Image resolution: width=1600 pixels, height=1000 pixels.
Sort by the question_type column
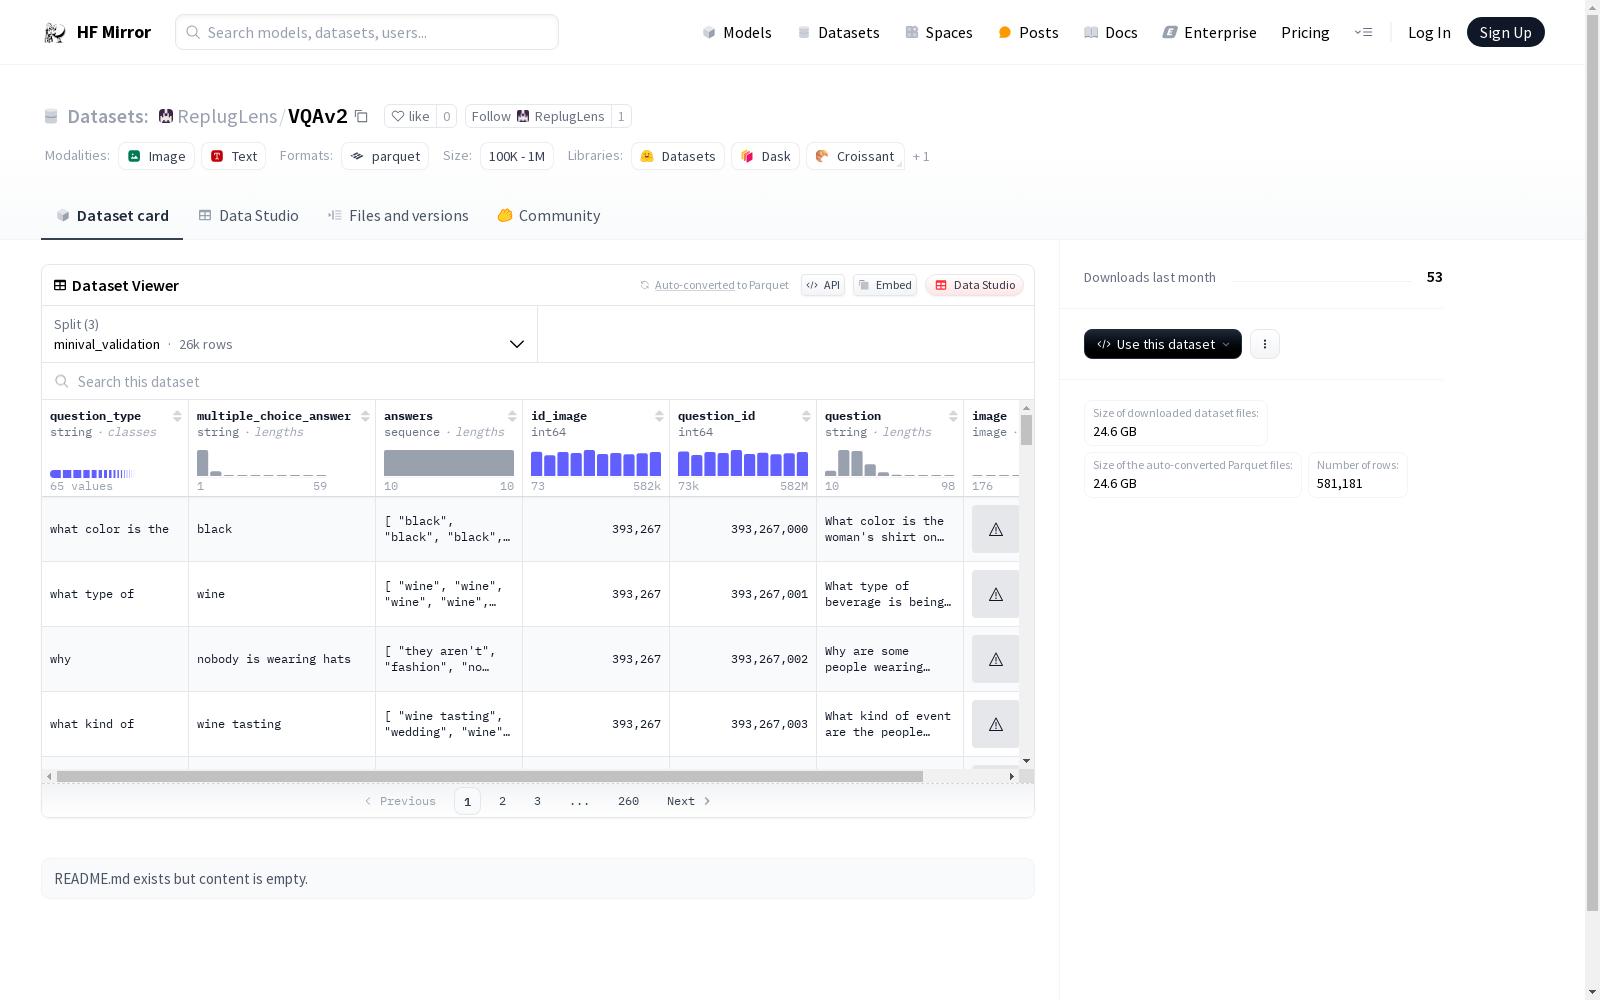177,416
